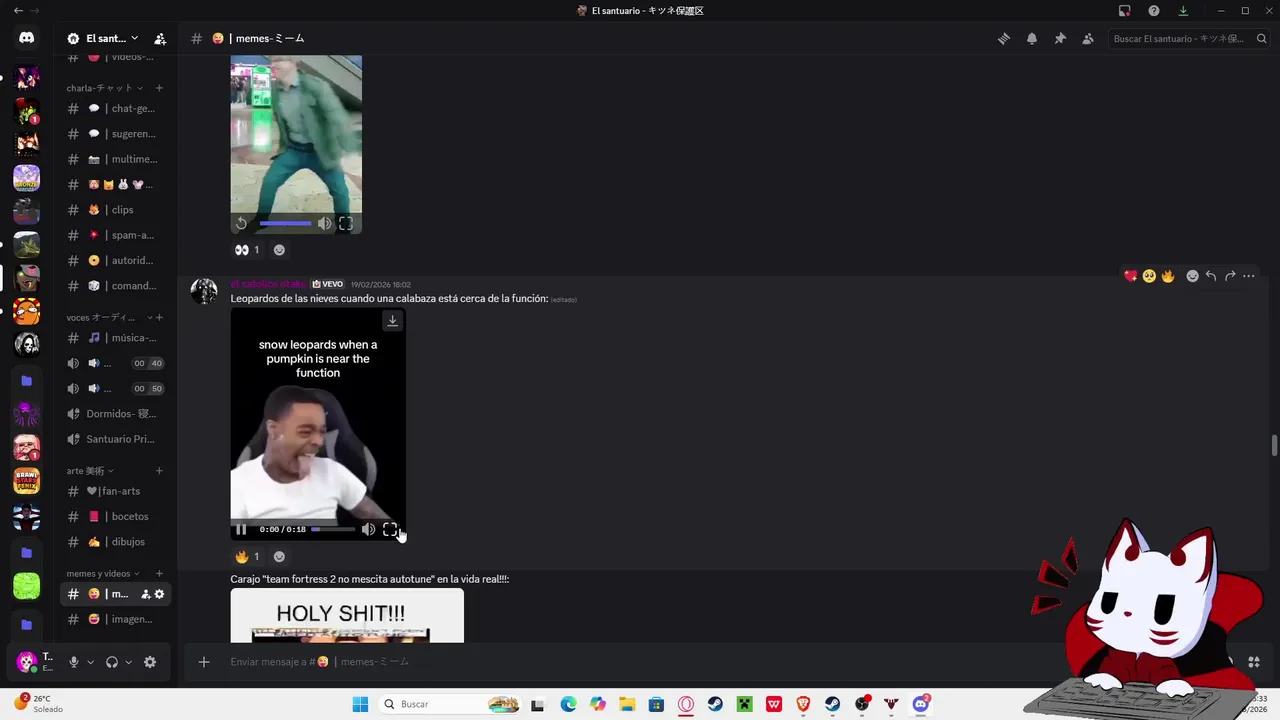This screenshot has height=720, width=1280.
Task: Open the fan-arts channel
Action: 114,491
